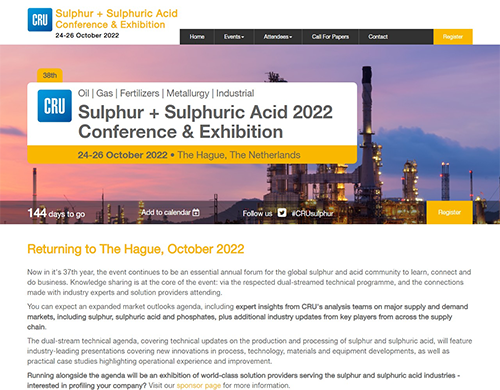
Task: Click the Follow us label
Action: coord(257,213)
